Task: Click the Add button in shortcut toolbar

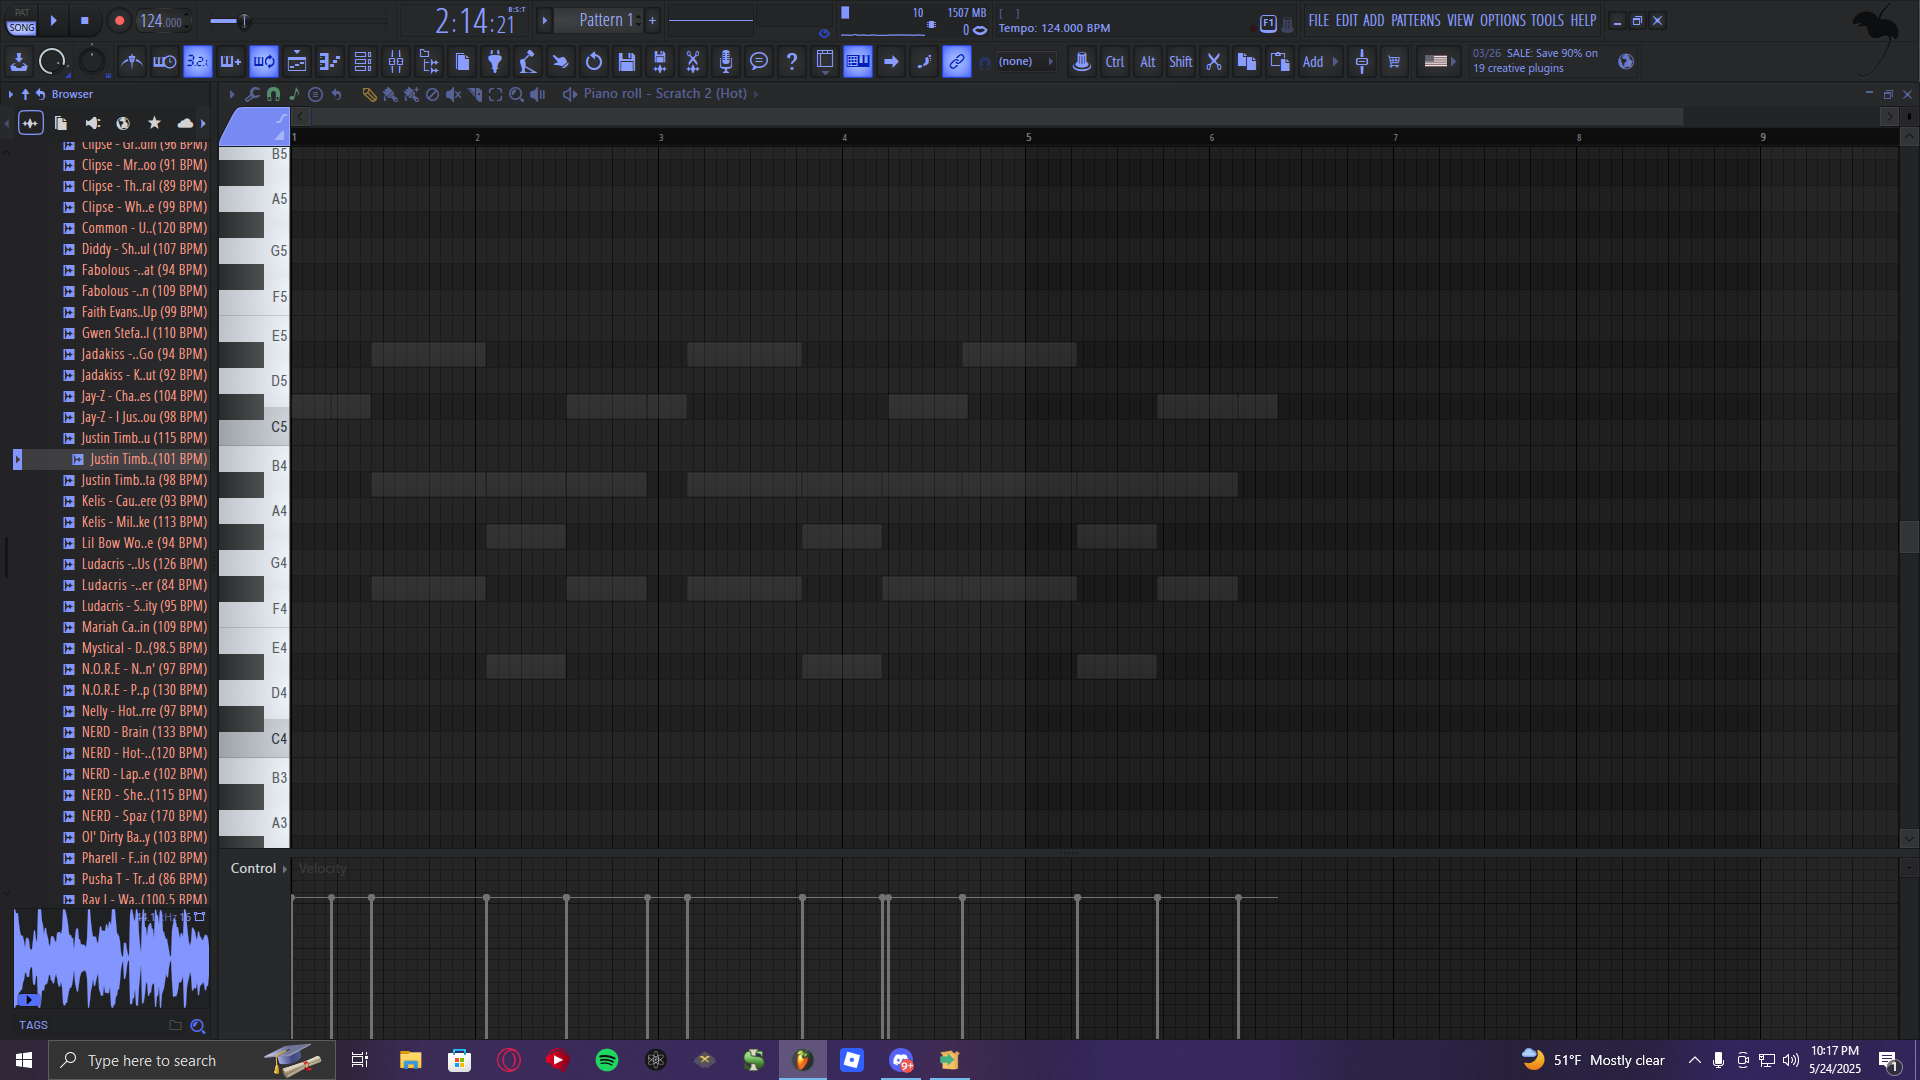Action: pyautogui.click(x=1312, y=62)
